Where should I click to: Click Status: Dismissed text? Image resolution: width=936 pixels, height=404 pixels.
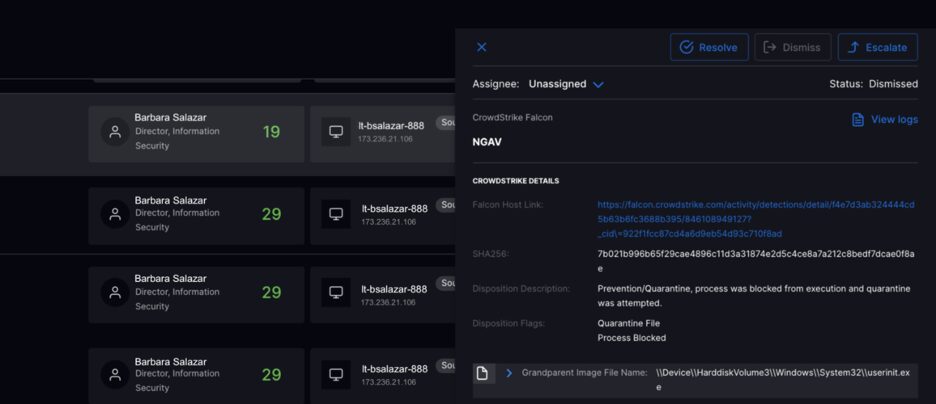tap(873, 84)
